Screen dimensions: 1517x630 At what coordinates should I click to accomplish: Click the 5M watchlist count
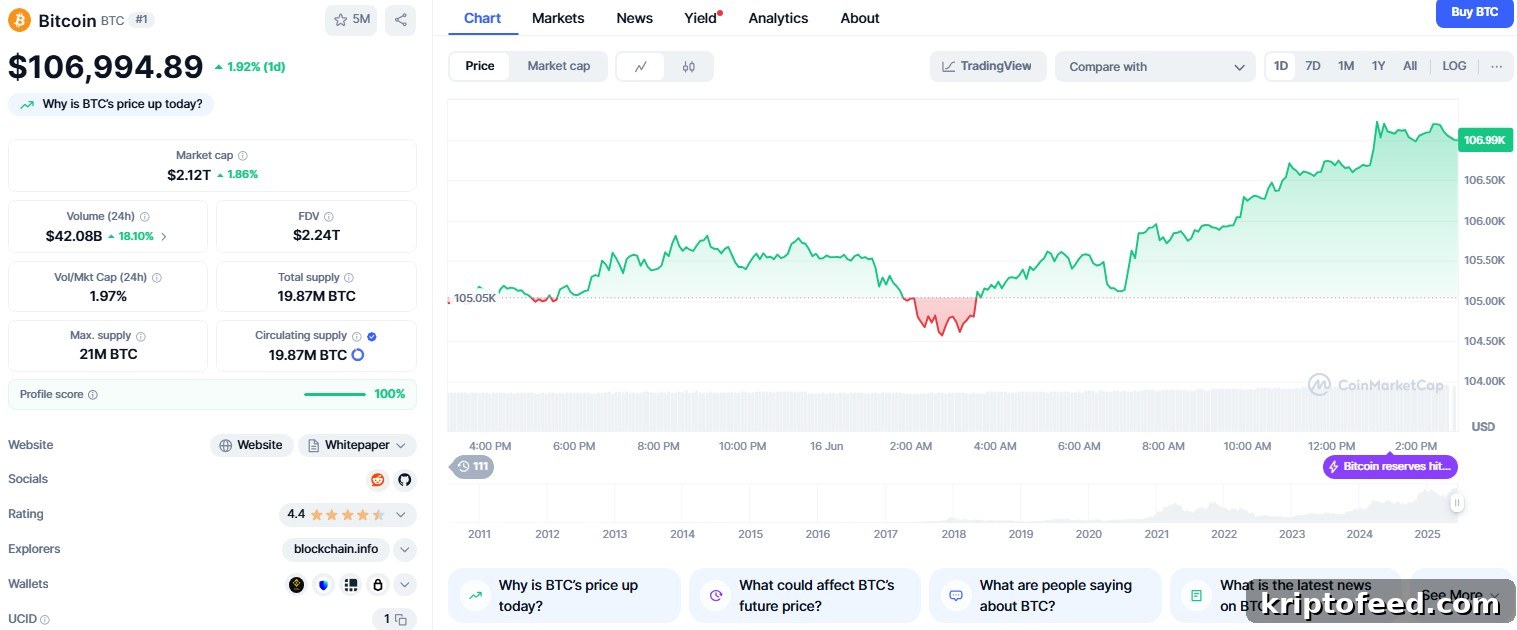[x=361, y=20]
